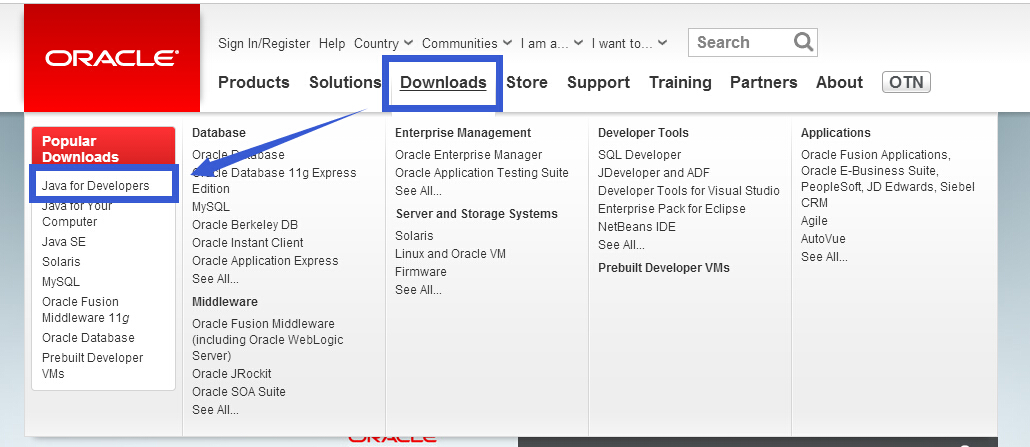This screenshot has height=447, width=1030.
Task: Open Sign In/Register link
Action: [x=264, y=43]
